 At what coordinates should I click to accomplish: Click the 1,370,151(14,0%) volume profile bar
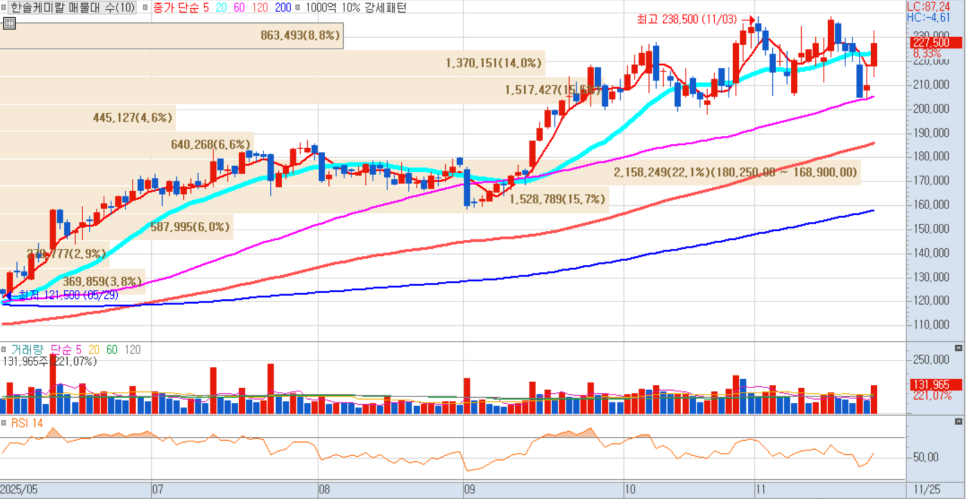pos(272,62)
